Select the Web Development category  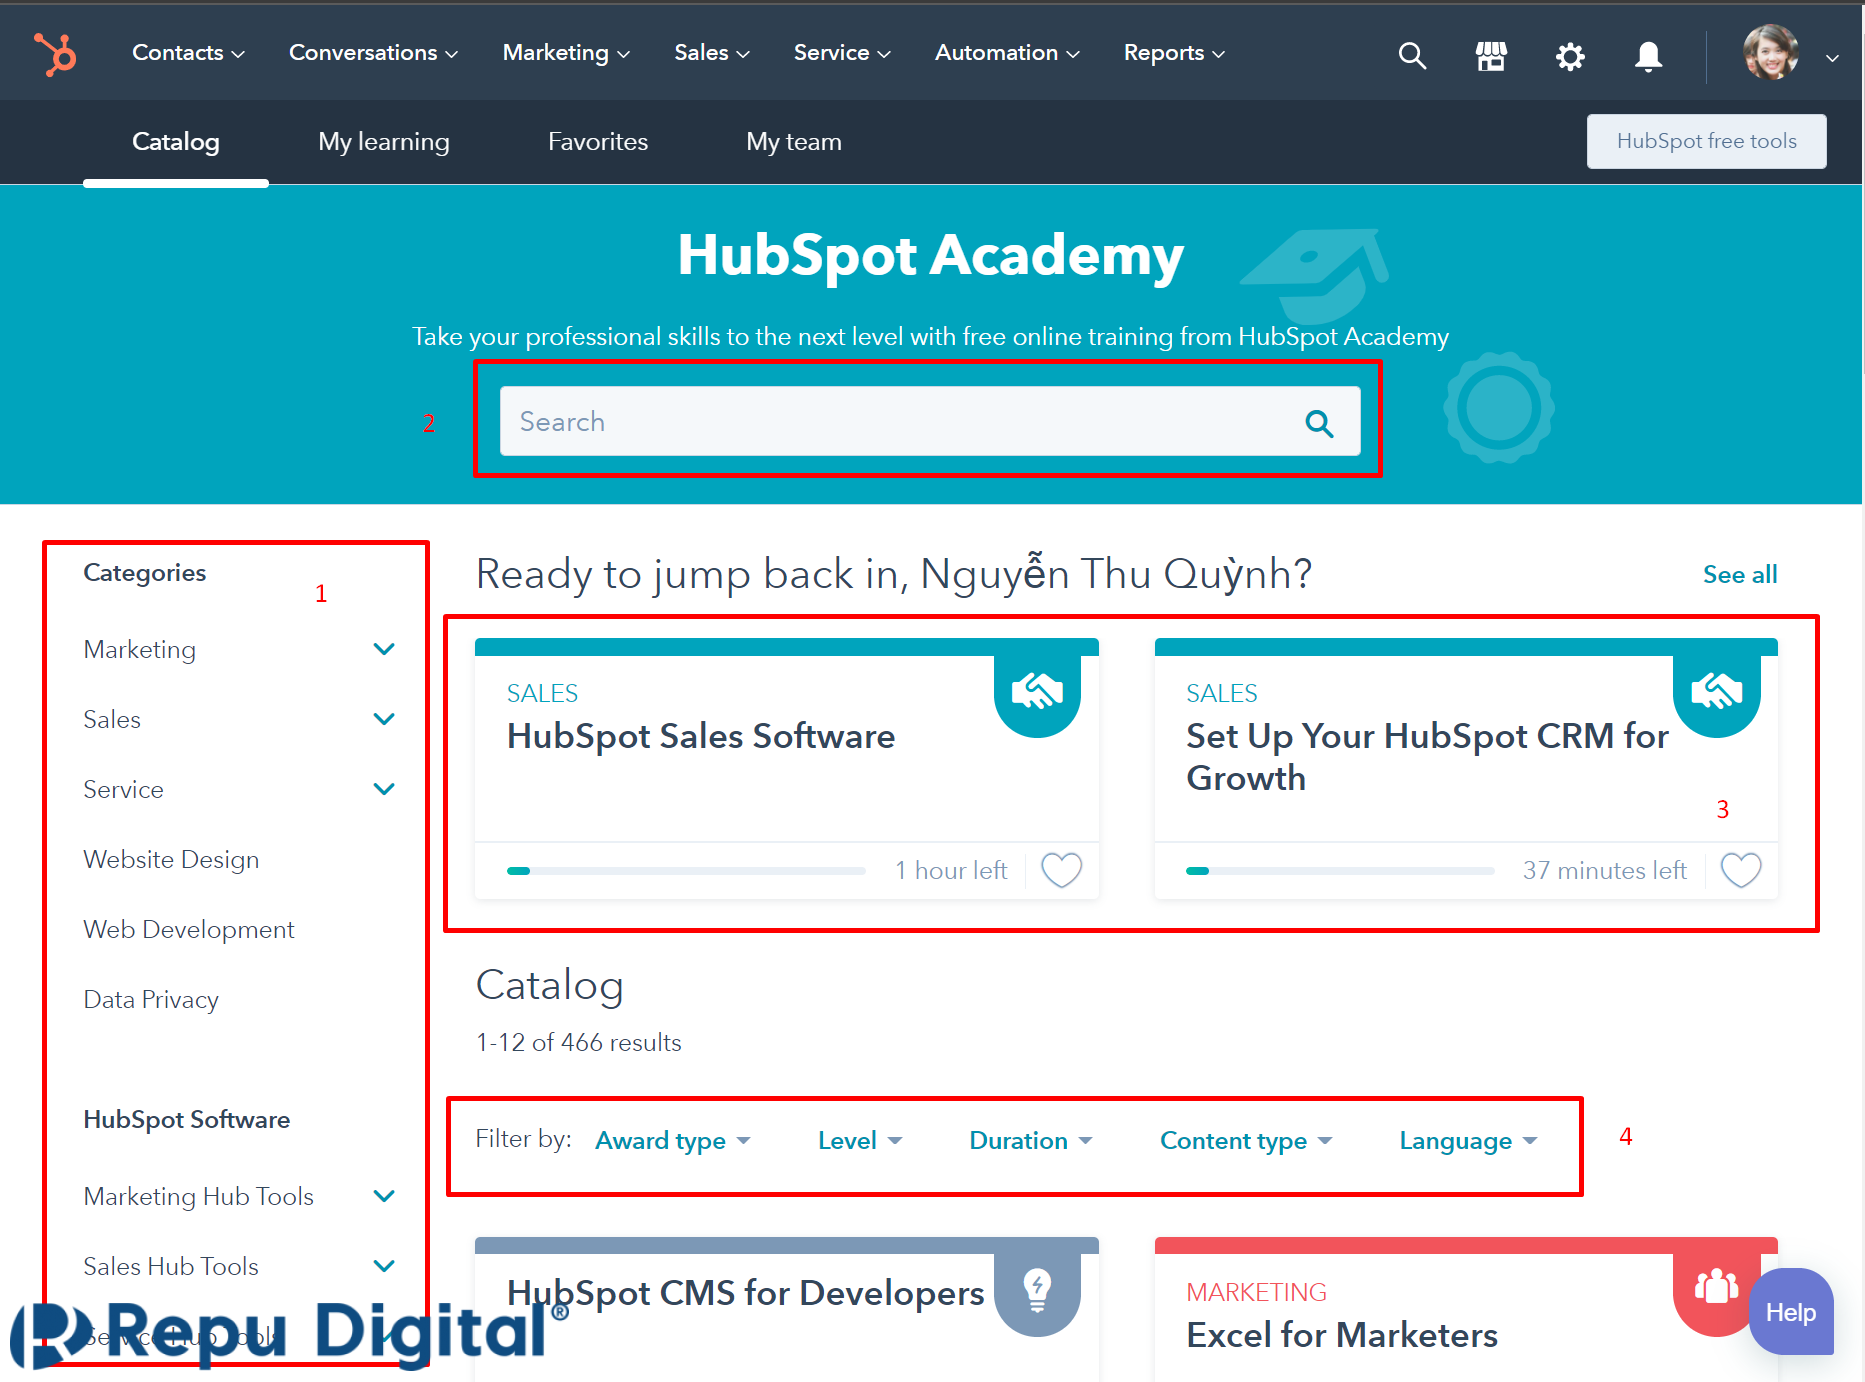tap(189, 930)
